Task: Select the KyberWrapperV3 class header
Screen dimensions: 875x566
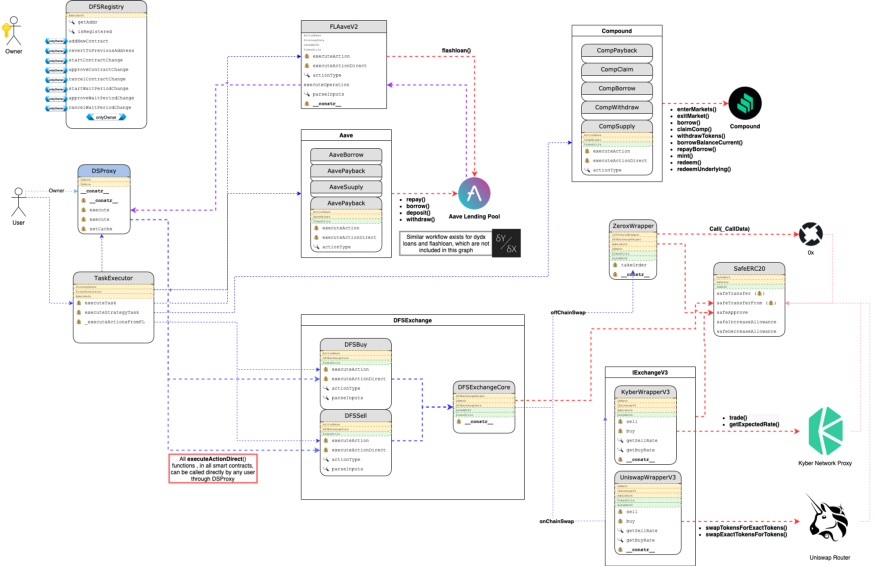Action: (x=645, y=392)
